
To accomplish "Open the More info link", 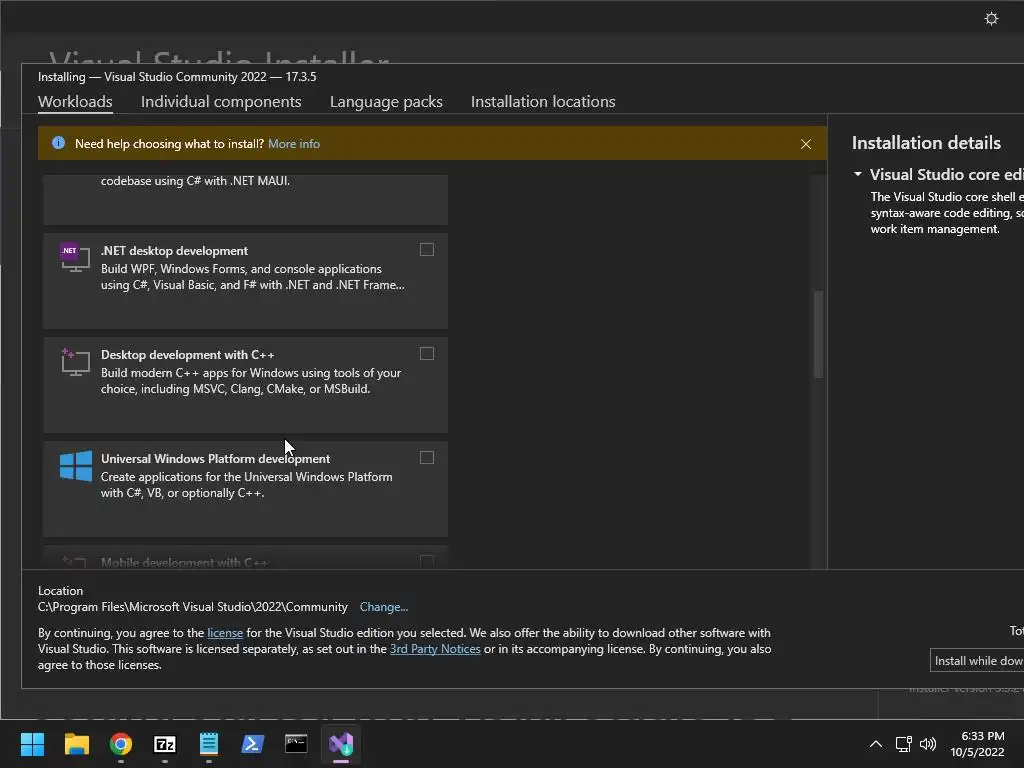I will pos(294,144).
